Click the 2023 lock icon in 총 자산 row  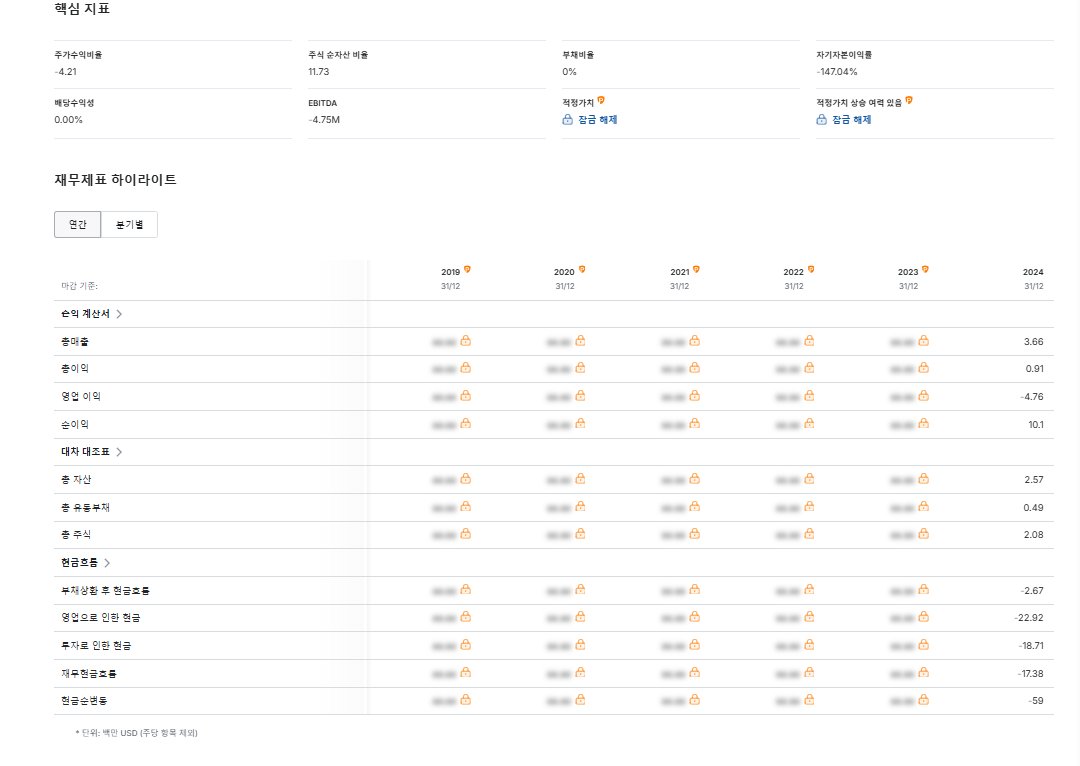coord(924,478)
